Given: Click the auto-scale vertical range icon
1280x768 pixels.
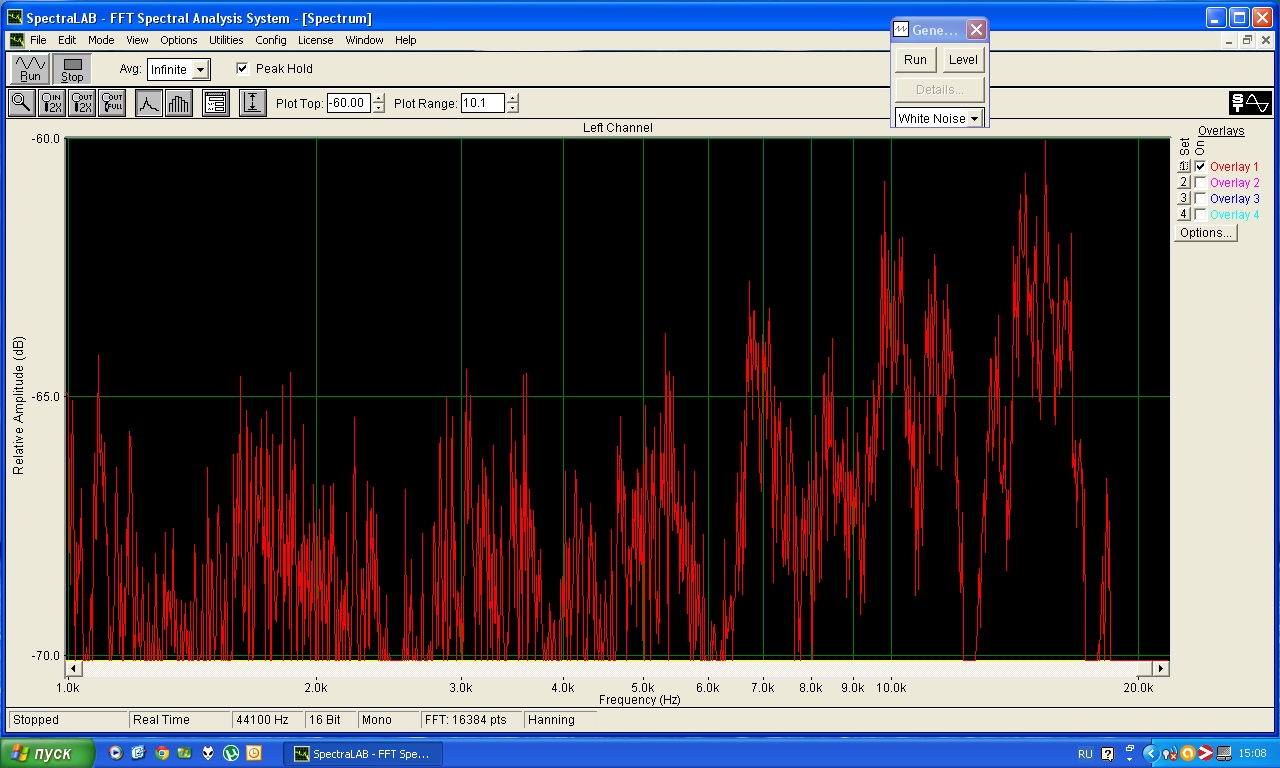Looking at the screenshot, I should (253, 103).
